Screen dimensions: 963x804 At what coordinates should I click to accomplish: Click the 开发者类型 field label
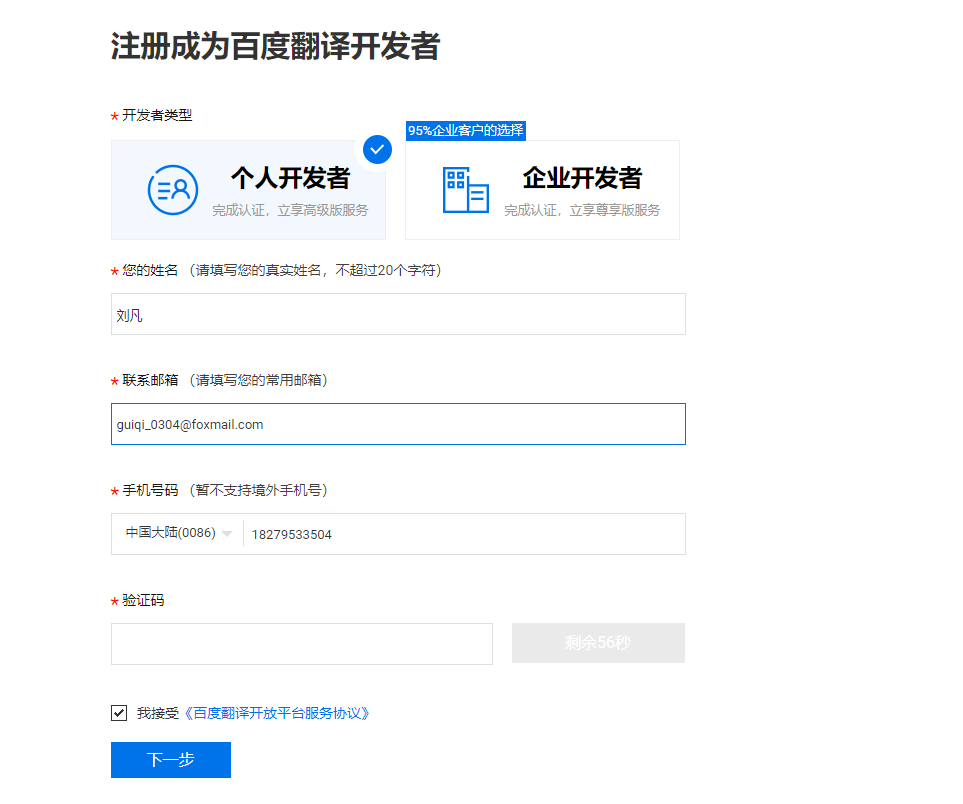(x=157, y=115)
